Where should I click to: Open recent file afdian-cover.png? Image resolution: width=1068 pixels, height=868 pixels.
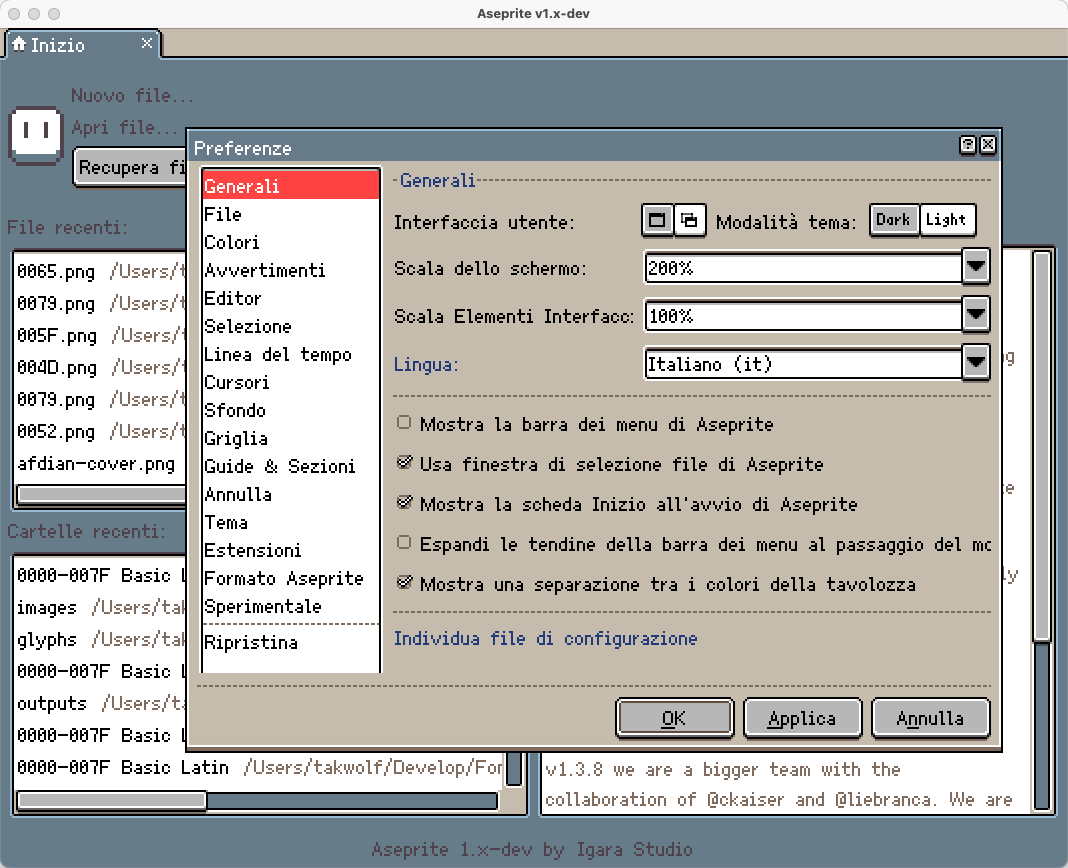click(100, 463)
